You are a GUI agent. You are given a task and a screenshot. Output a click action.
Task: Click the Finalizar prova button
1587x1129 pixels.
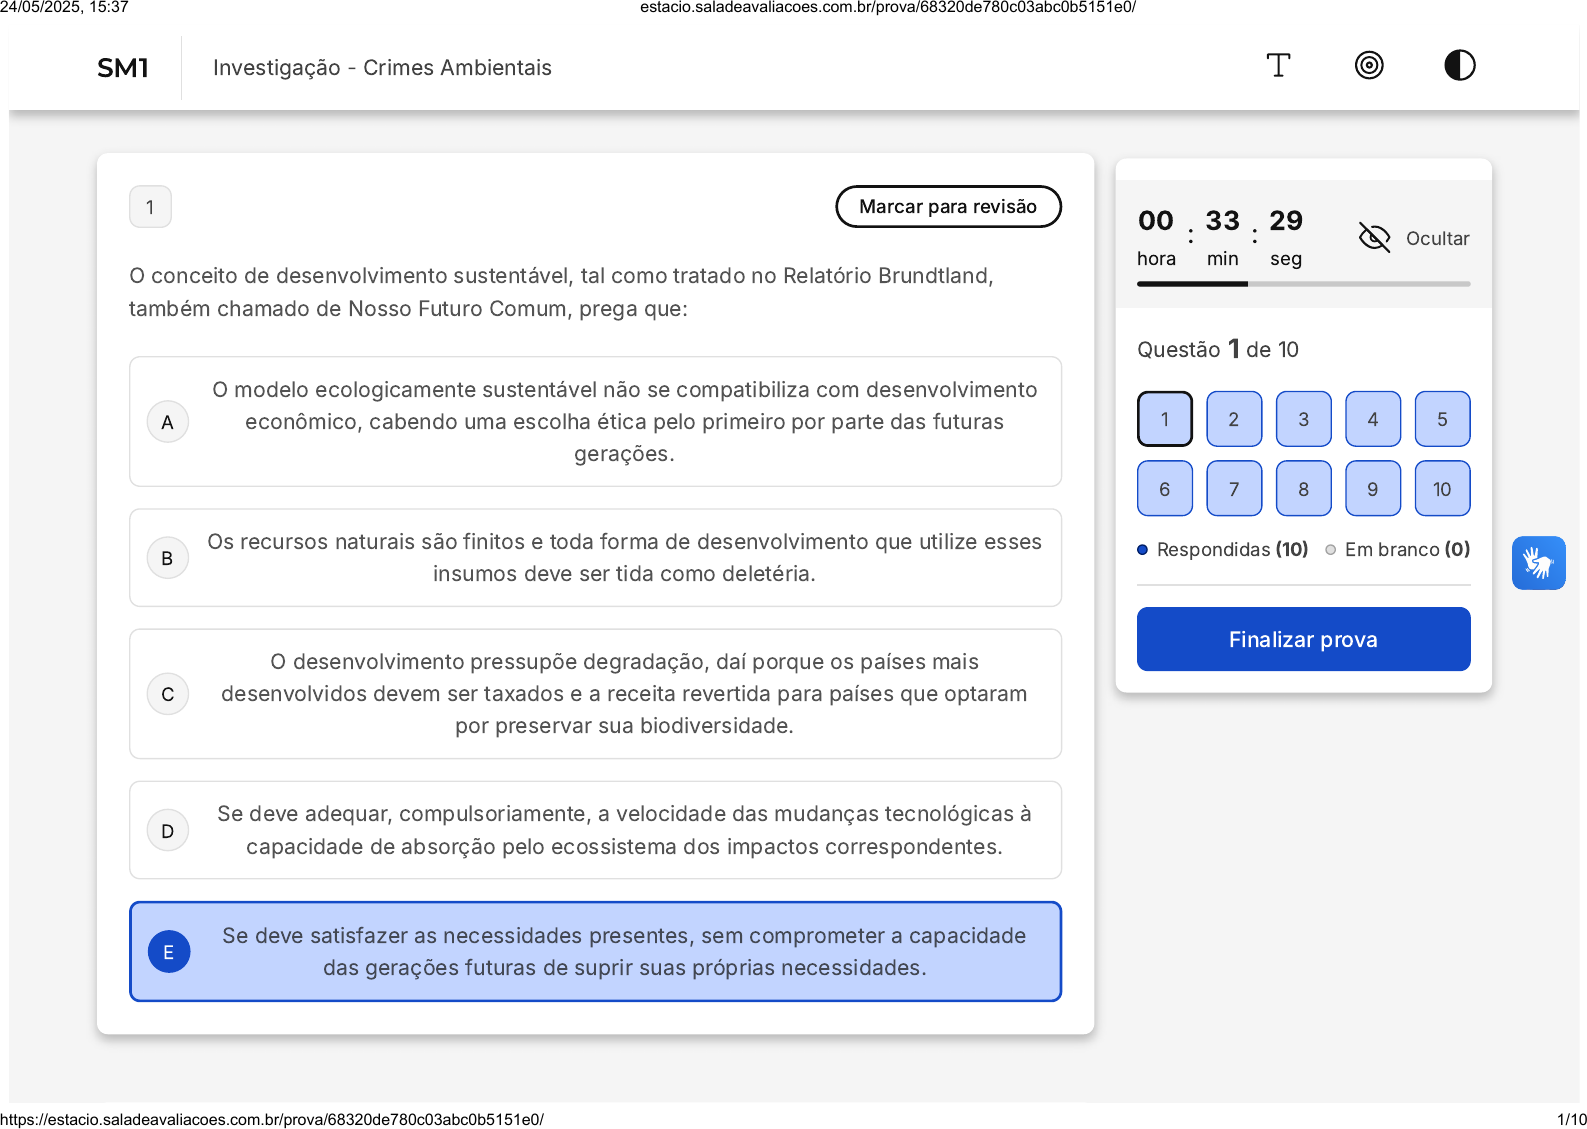point(1303,639)
